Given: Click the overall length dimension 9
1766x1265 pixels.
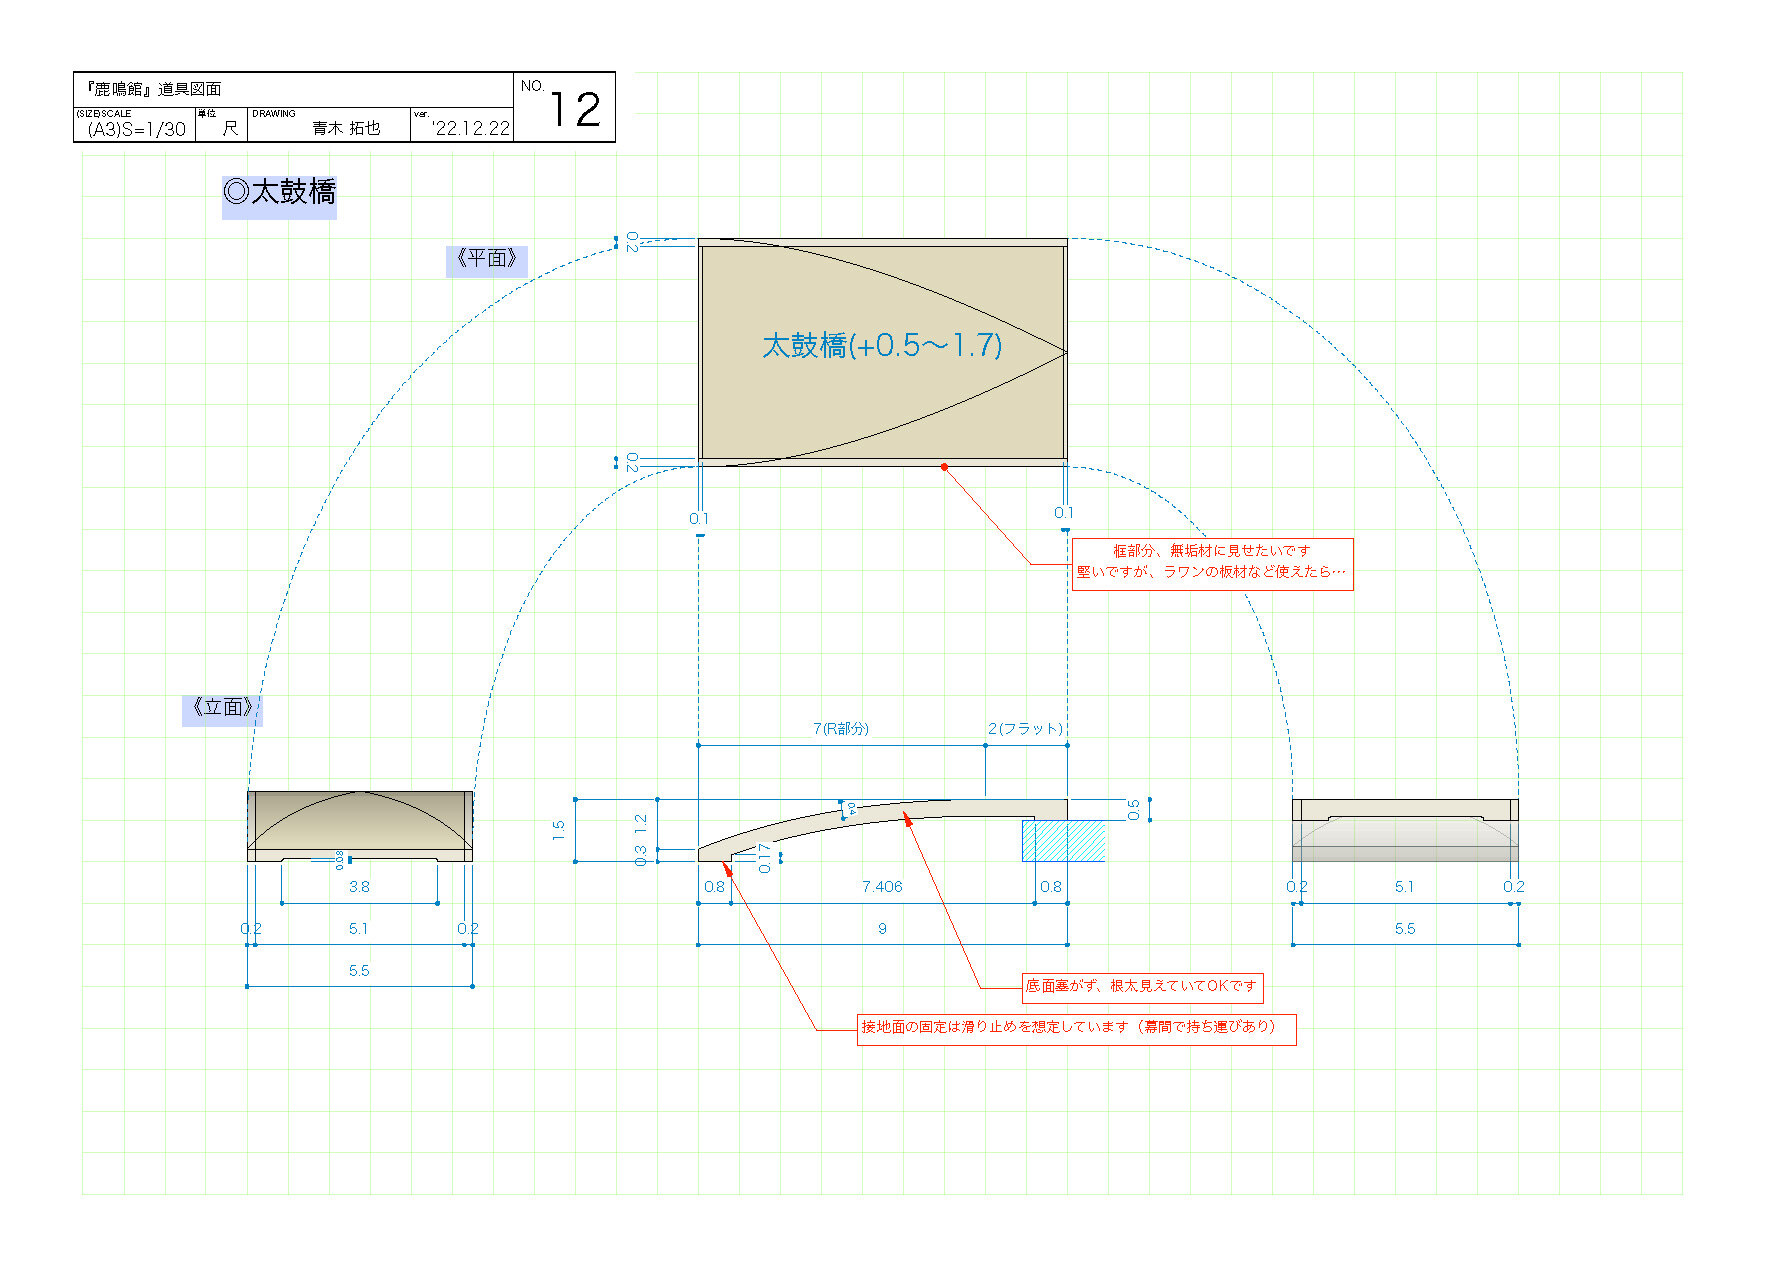Looking at the screenshot, I should coord(882,929).
